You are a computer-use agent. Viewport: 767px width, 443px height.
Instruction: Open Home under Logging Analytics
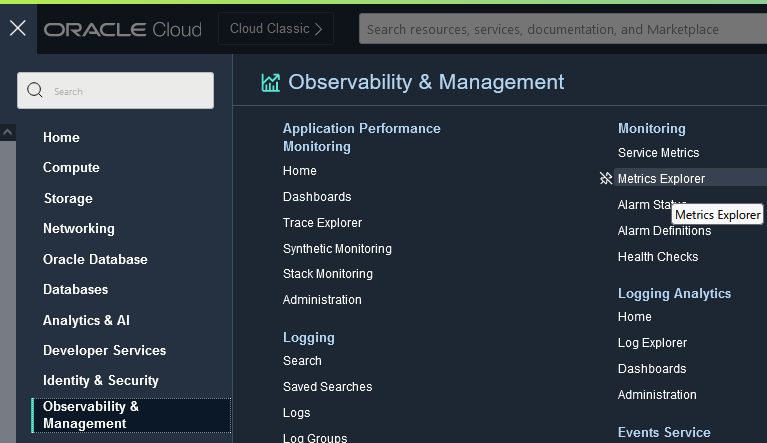634,317
